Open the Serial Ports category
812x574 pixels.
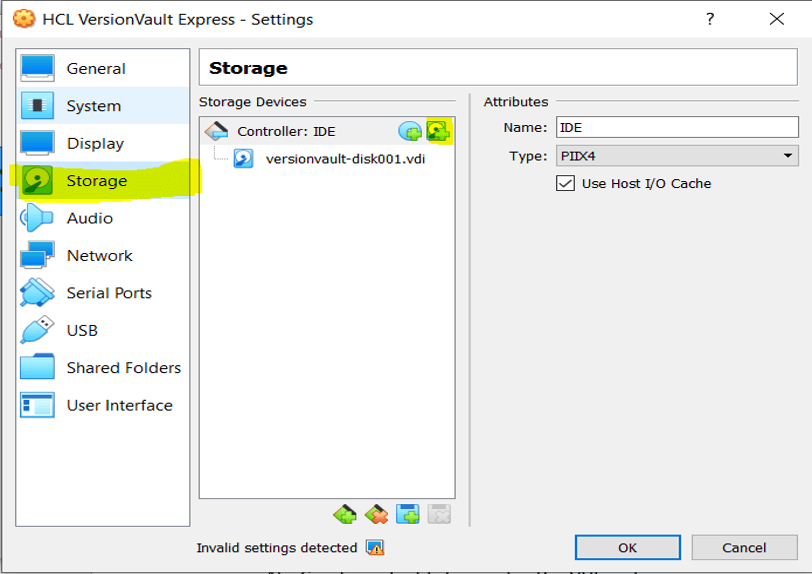[x=103, y=293]
